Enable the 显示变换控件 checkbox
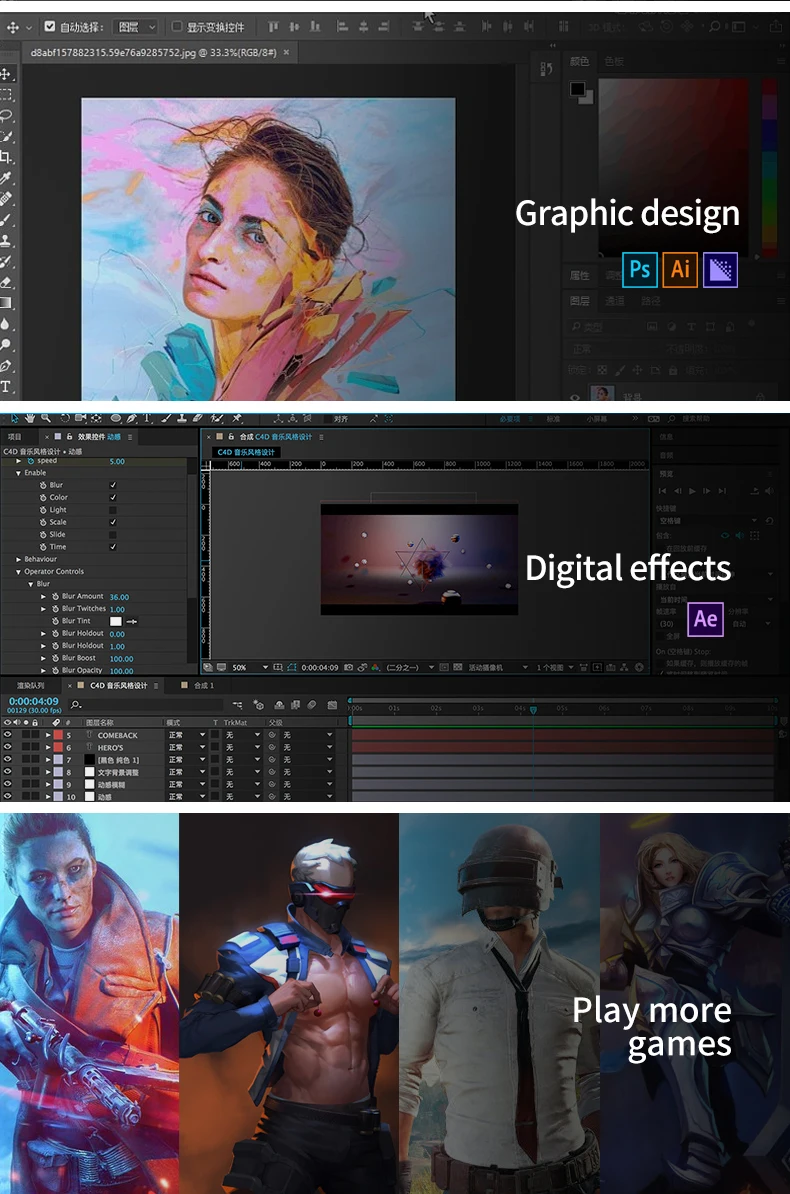Screen dimensions: 790x1194 tap(177, 27)
